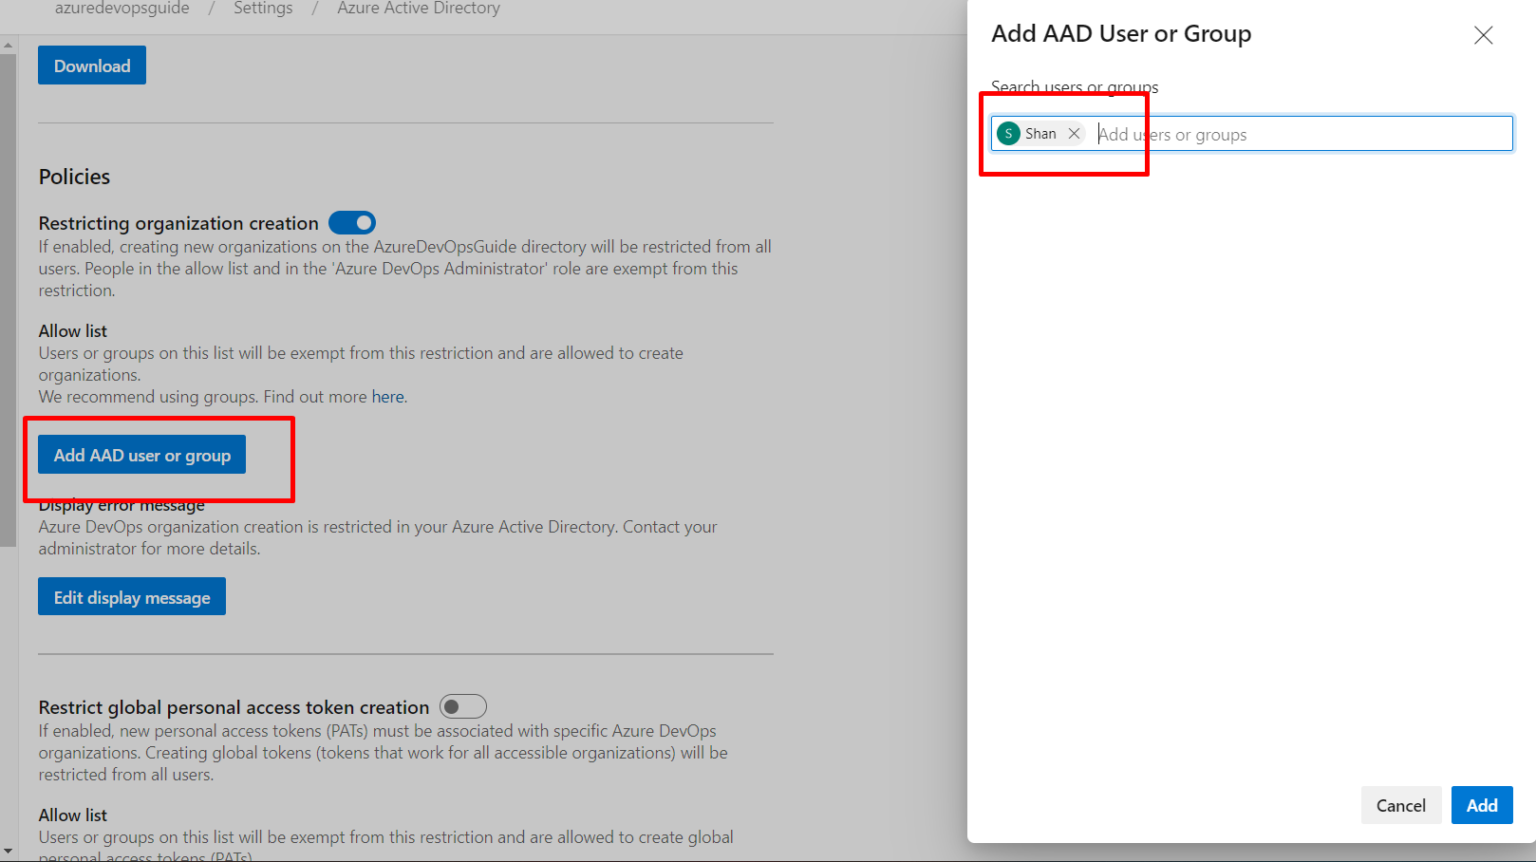Confirm with the Add button
The width and height of the screenshot is (1536, 862).
pos(1481,805)
